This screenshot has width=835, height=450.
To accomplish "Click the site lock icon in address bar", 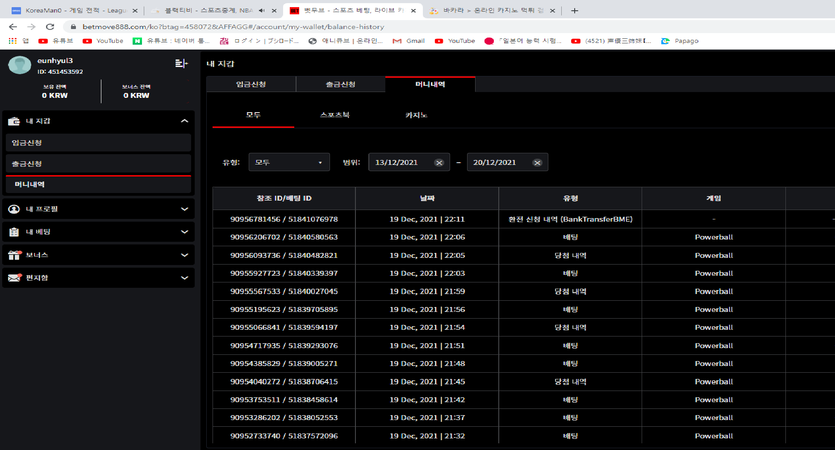I will (73, 27).
